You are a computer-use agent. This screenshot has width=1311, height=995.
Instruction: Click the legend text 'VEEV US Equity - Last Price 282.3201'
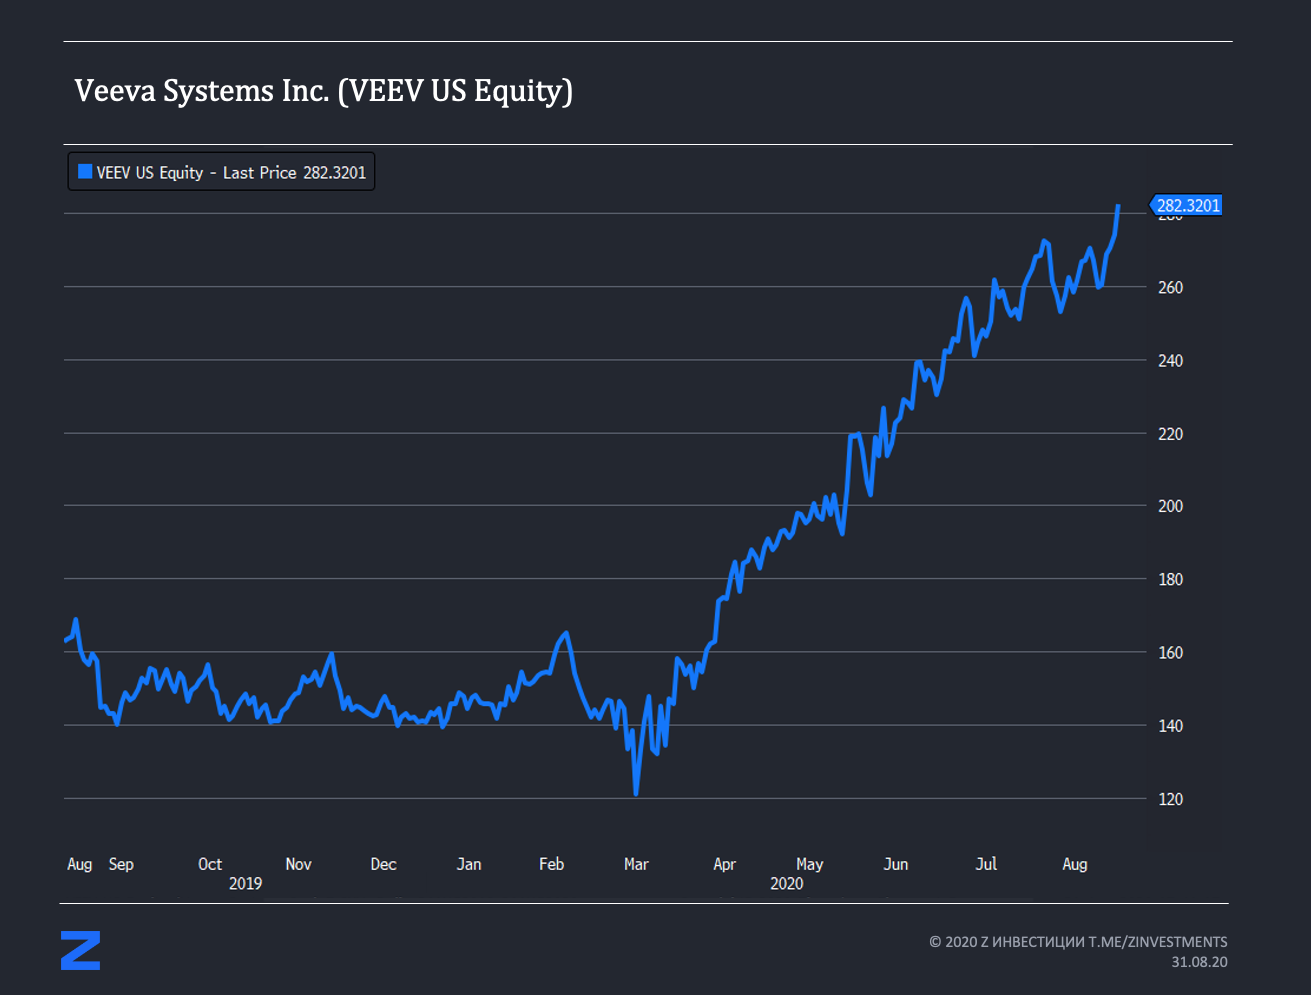tap(231, 173)
